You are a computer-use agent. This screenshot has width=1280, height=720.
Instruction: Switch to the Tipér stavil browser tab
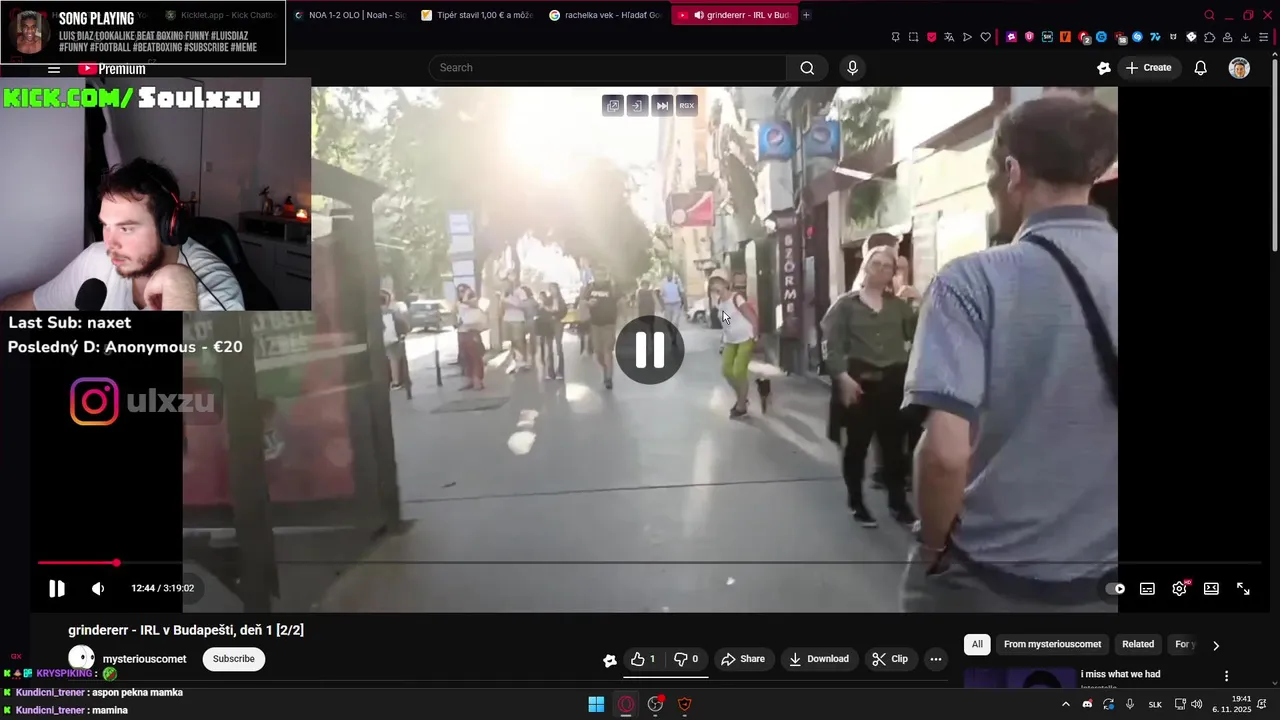[x=476, y=15]
